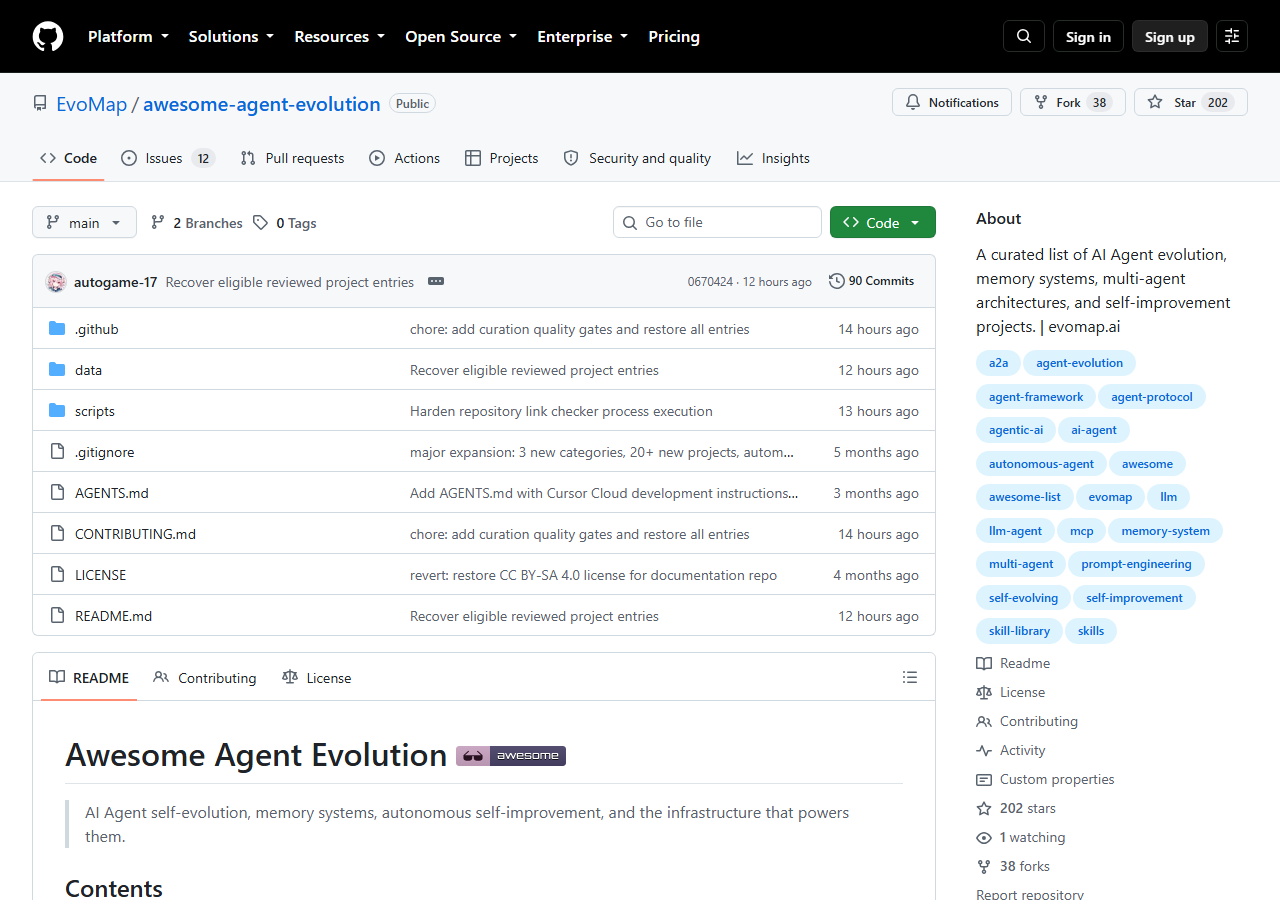Switch to the Insights tab
This screenshot has height=900, width=1280.
pos(773,158)
